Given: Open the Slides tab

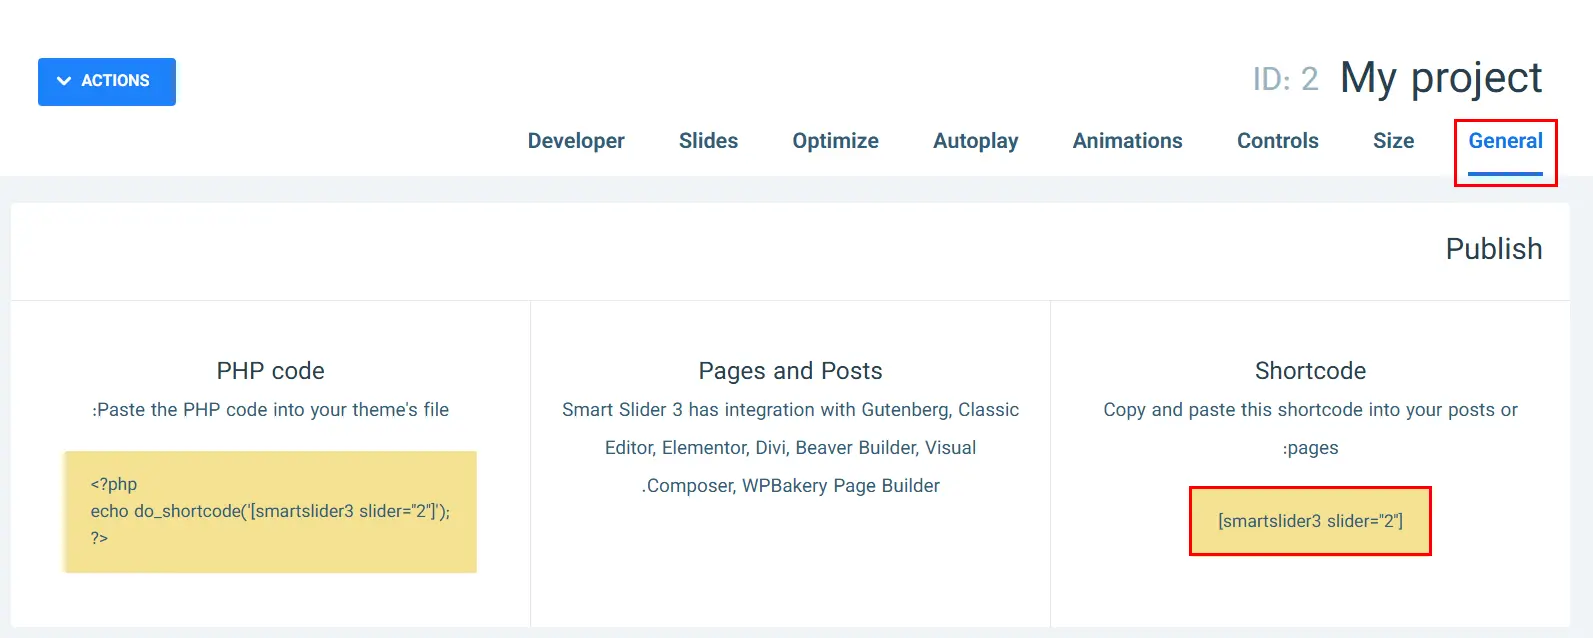Looking at the screenshot, I should 708,141.
